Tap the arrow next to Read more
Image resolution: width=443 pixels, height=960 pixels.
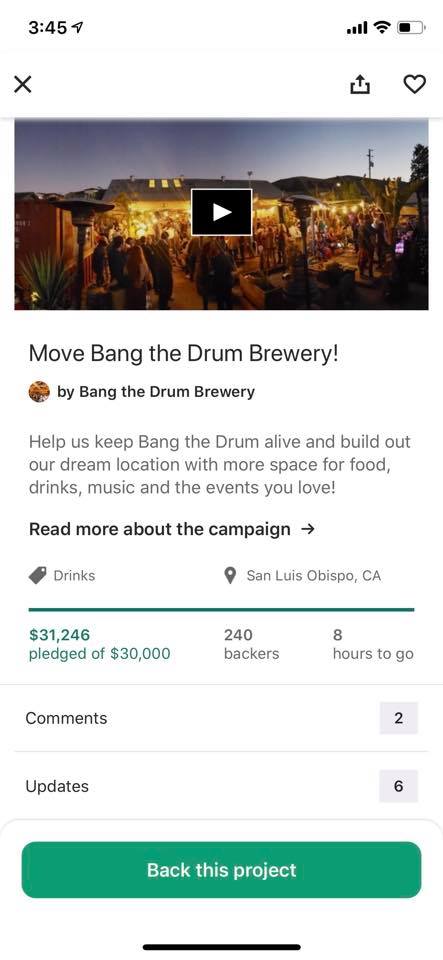tap(308, 529)
